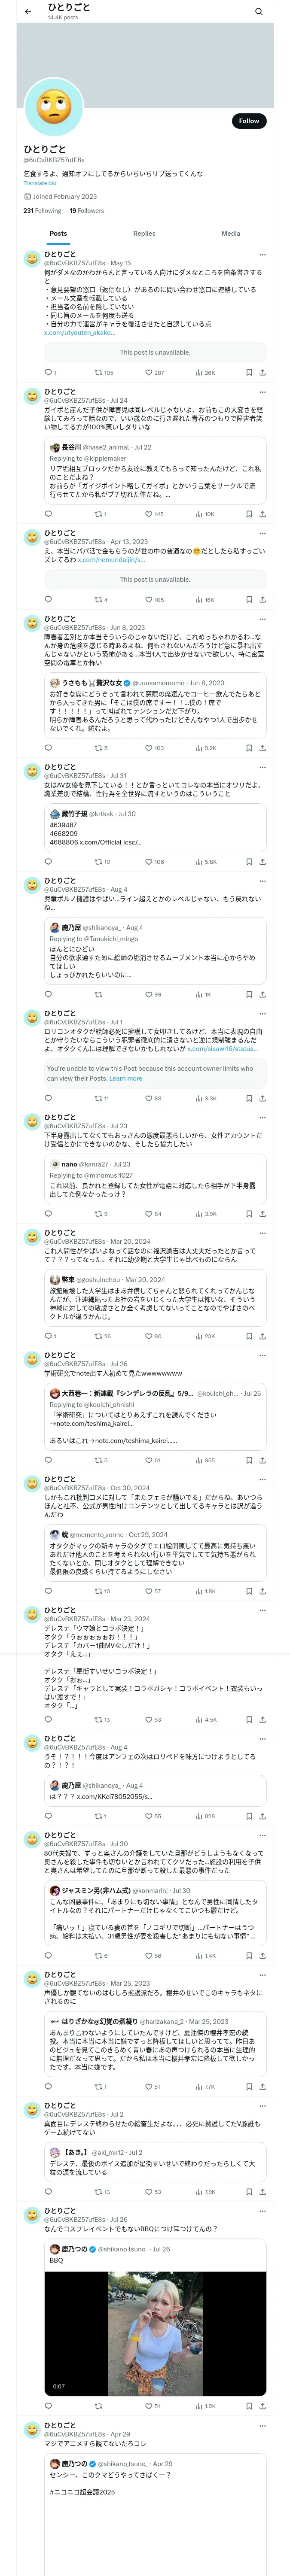Click the Translate bio link
This screenshot has width=290, height=2576.
40,183
